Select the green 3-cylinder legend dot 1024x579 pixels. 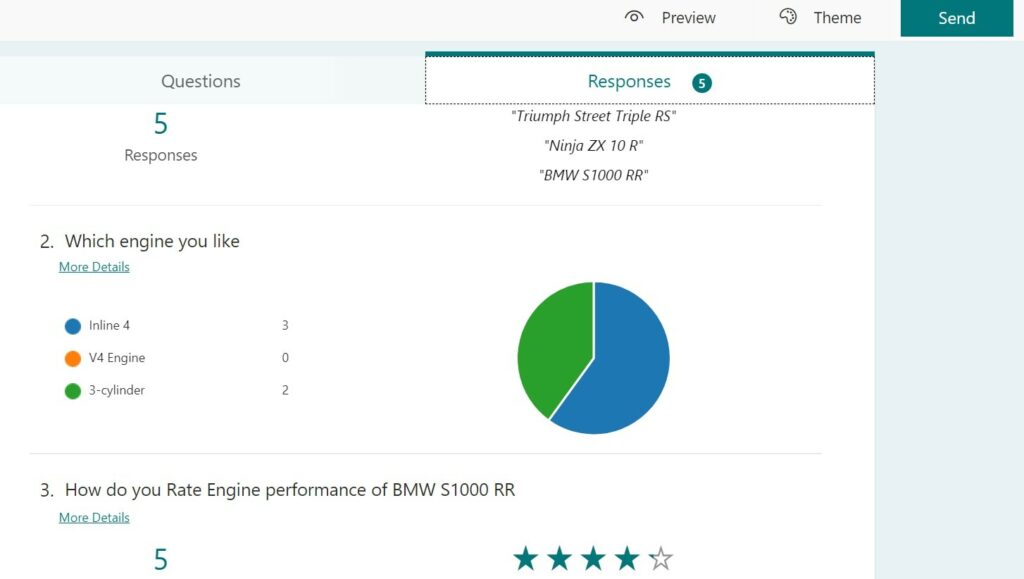(x=72, y=390)
